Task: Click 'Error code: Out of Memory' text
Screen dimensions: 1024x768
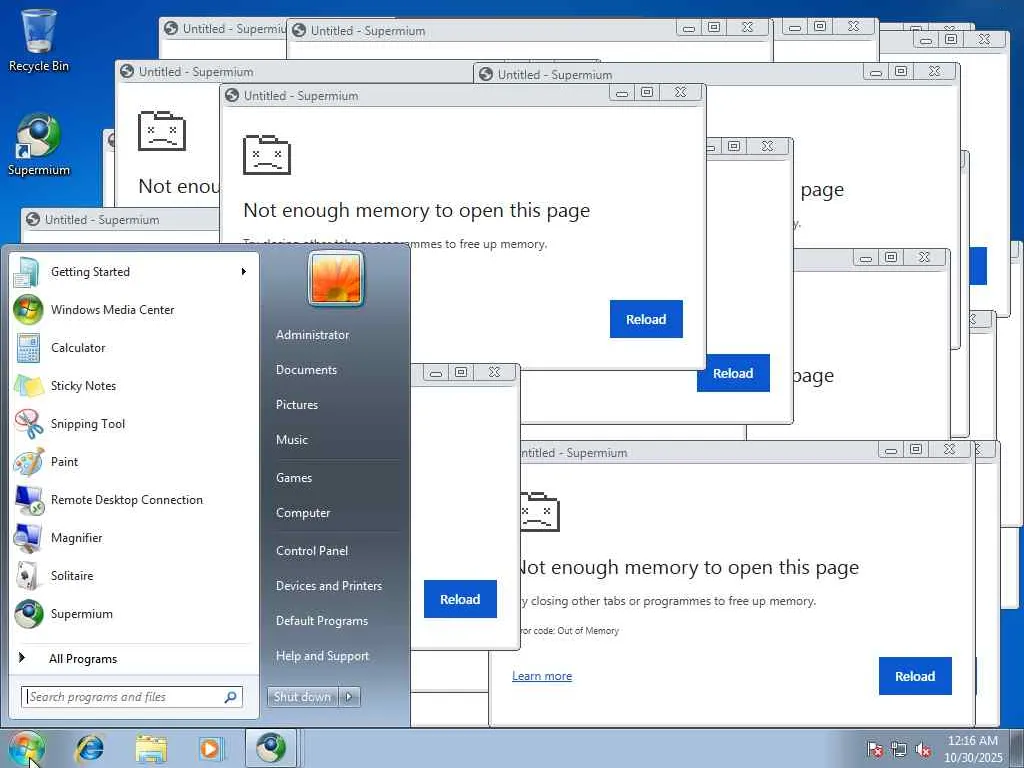Action: coord(569,631)
